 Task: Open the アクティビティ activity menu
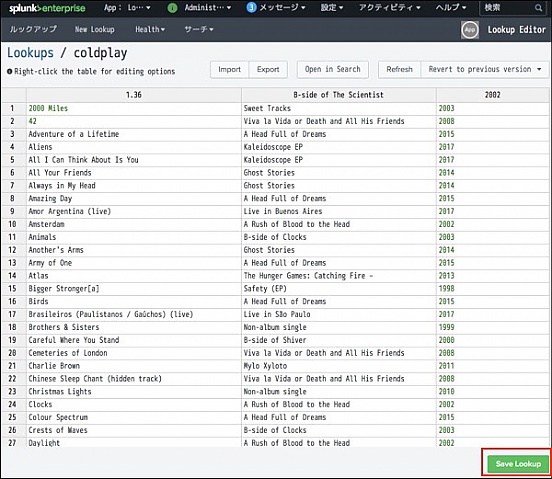[x=390, y=7]
